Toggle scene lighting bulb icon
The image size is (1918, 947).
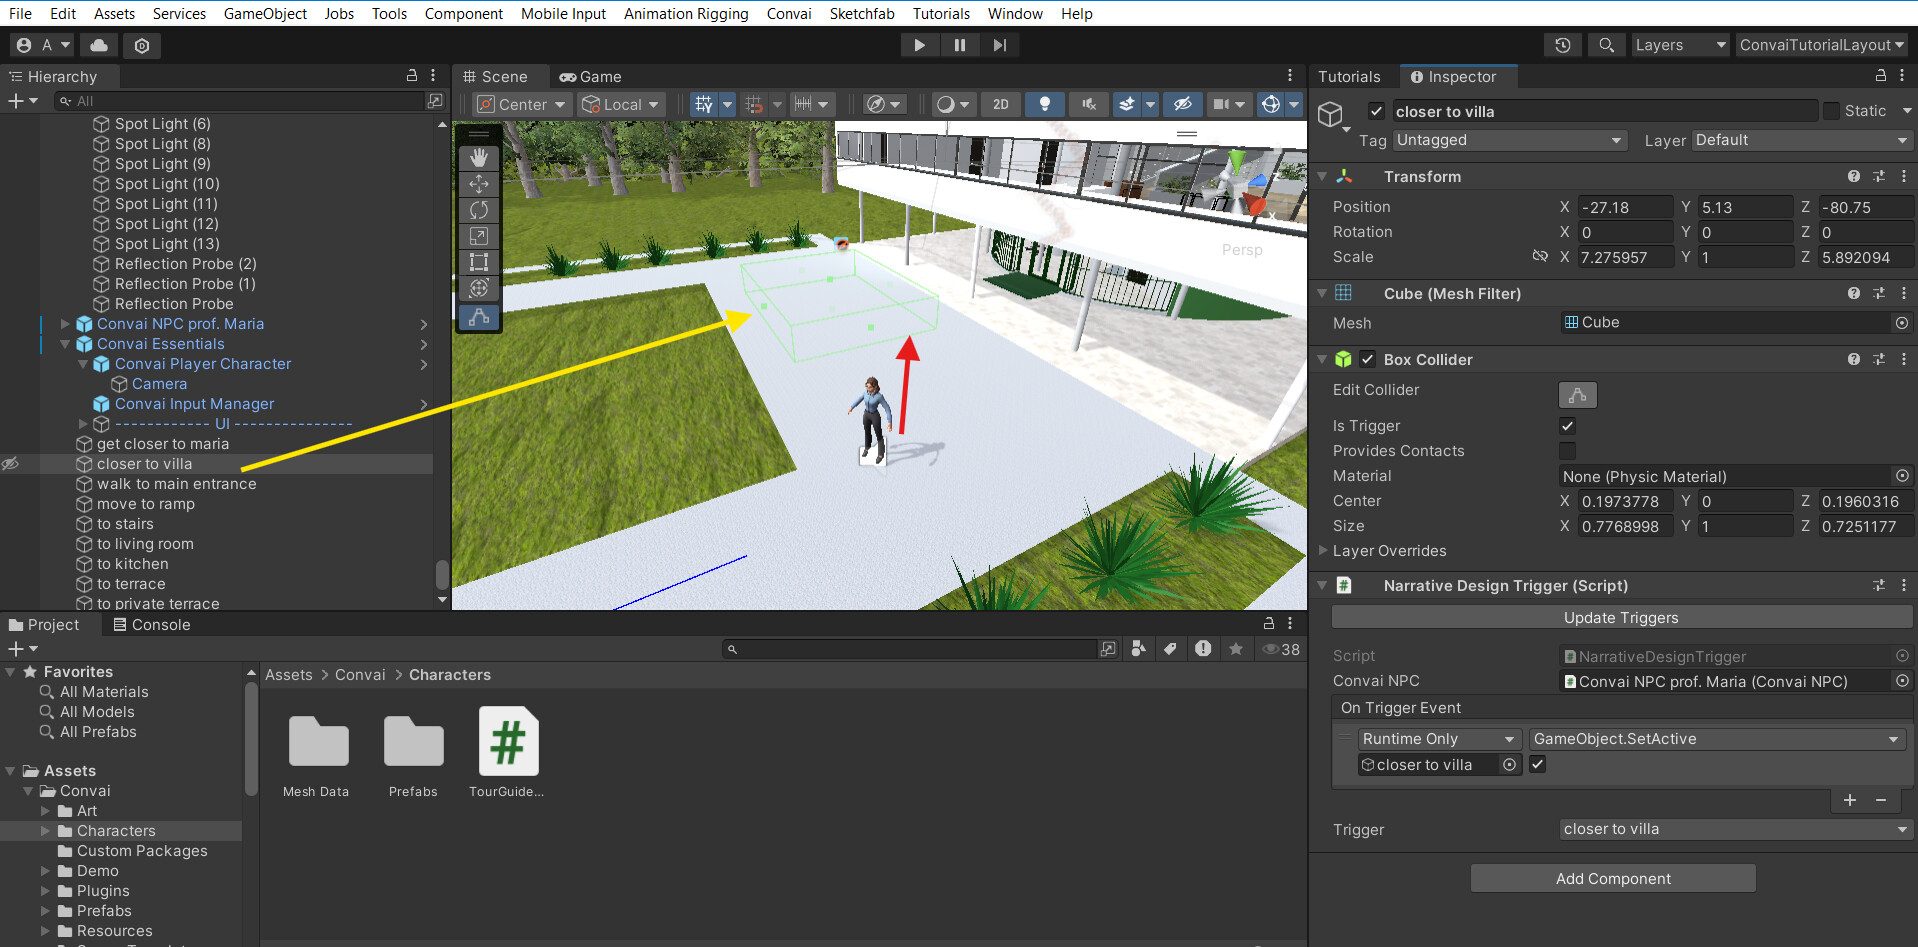pos(1045,104)
